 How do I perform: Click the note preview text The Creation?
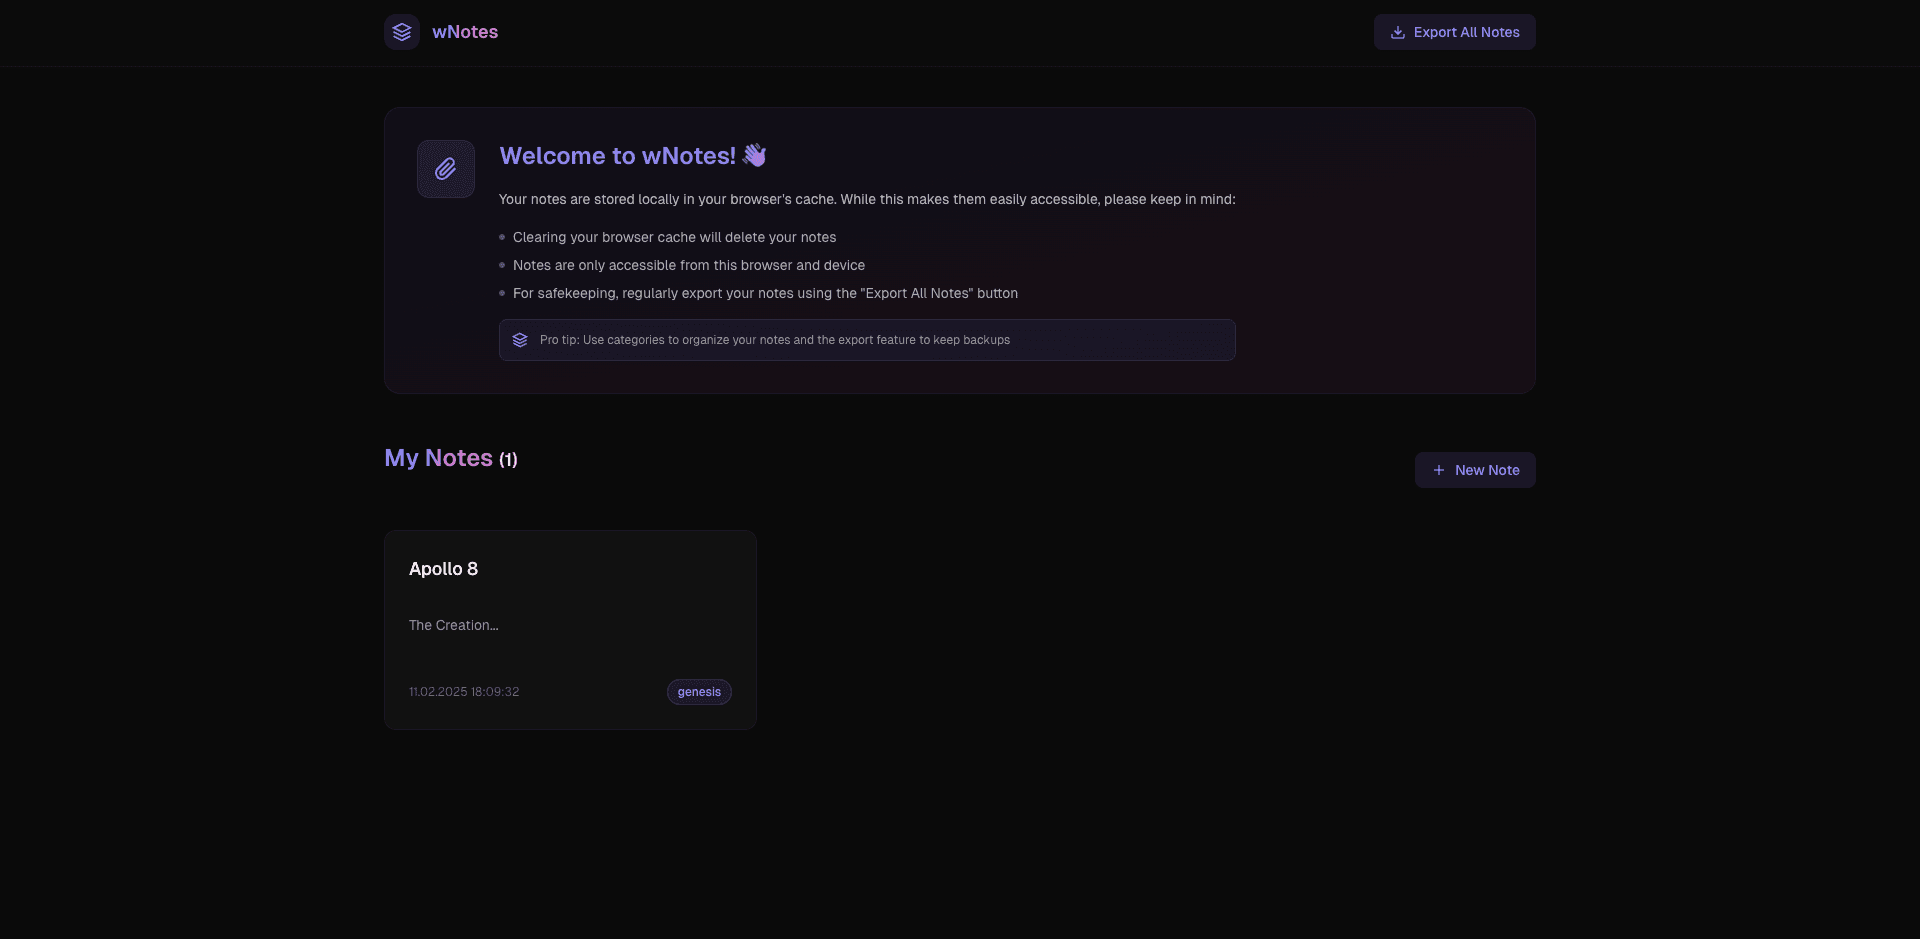click(454, 625)
